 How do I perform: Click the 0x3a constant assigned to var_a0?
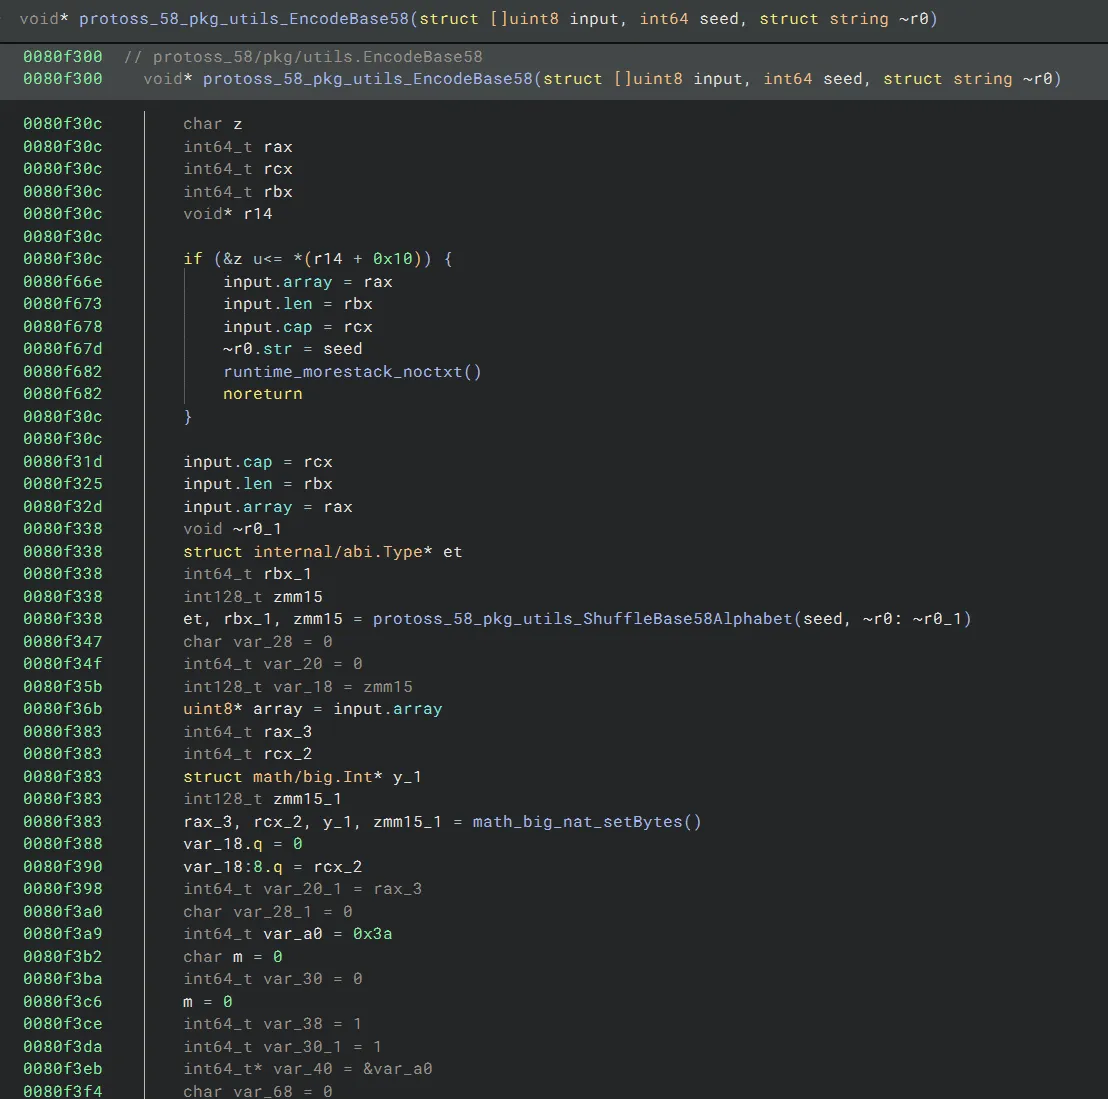coord(372,934)
